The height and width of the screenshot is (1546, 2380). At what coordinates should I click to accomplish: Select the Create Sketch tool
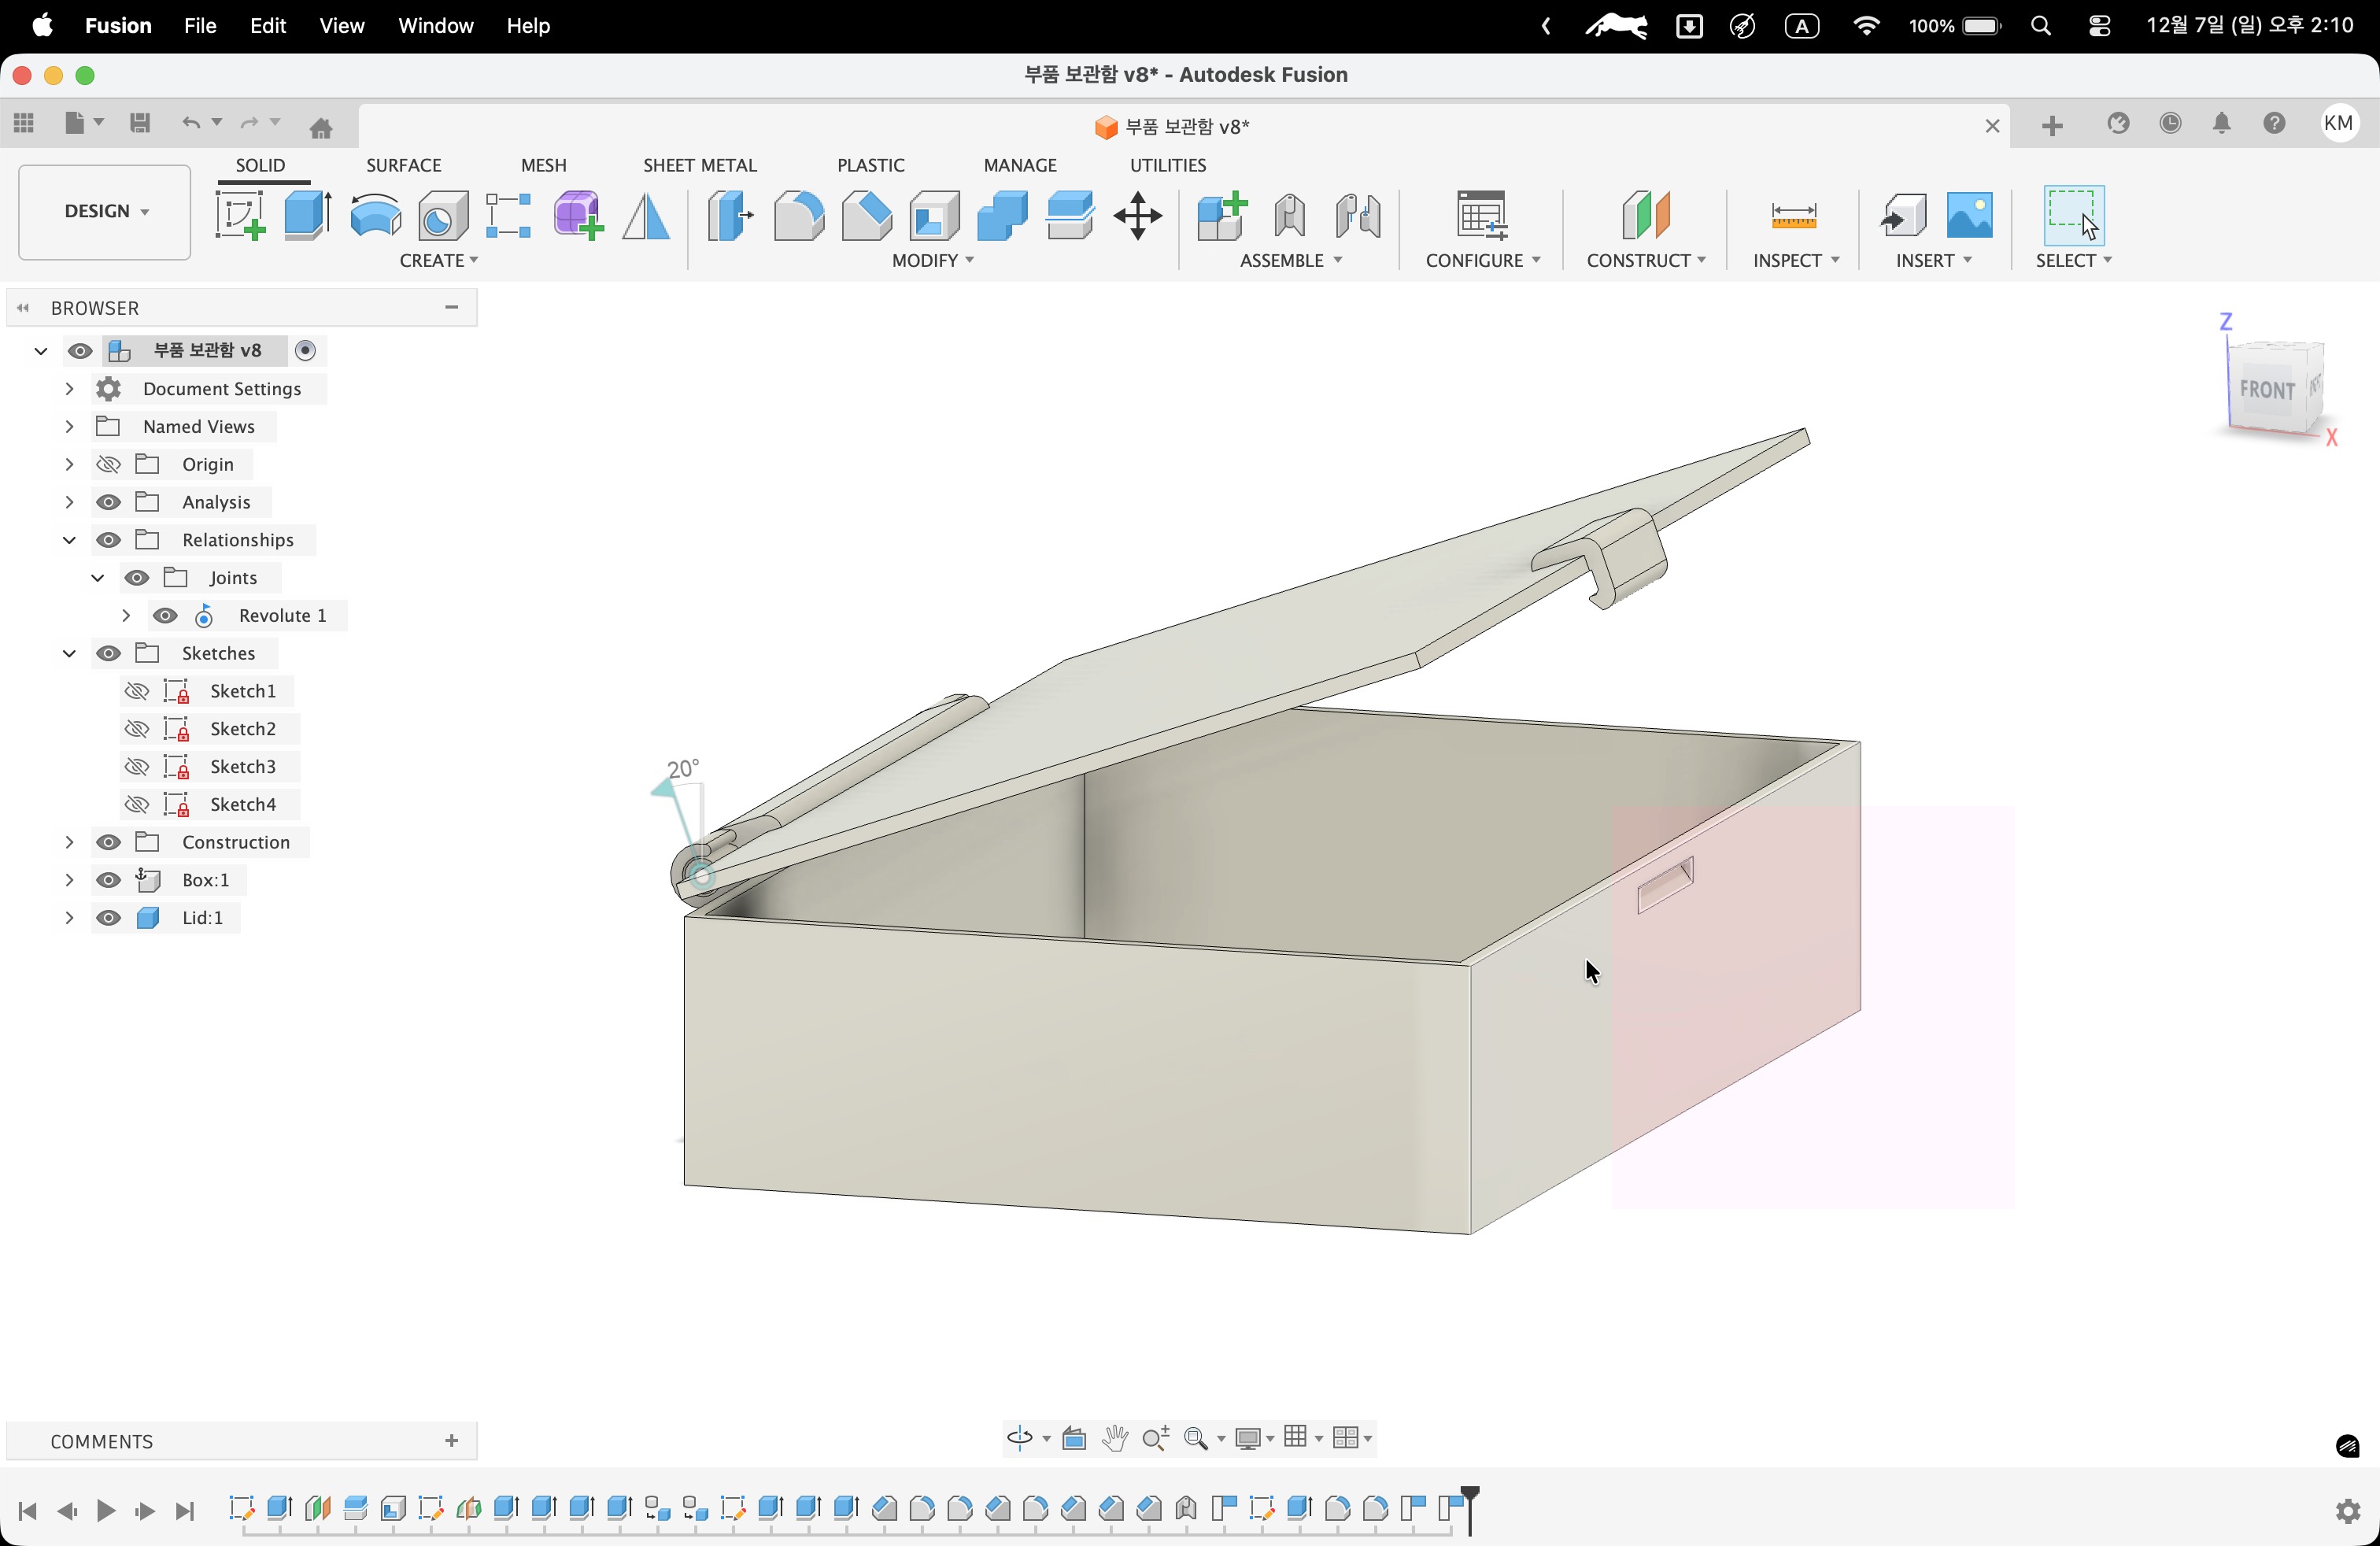point(240,215)
